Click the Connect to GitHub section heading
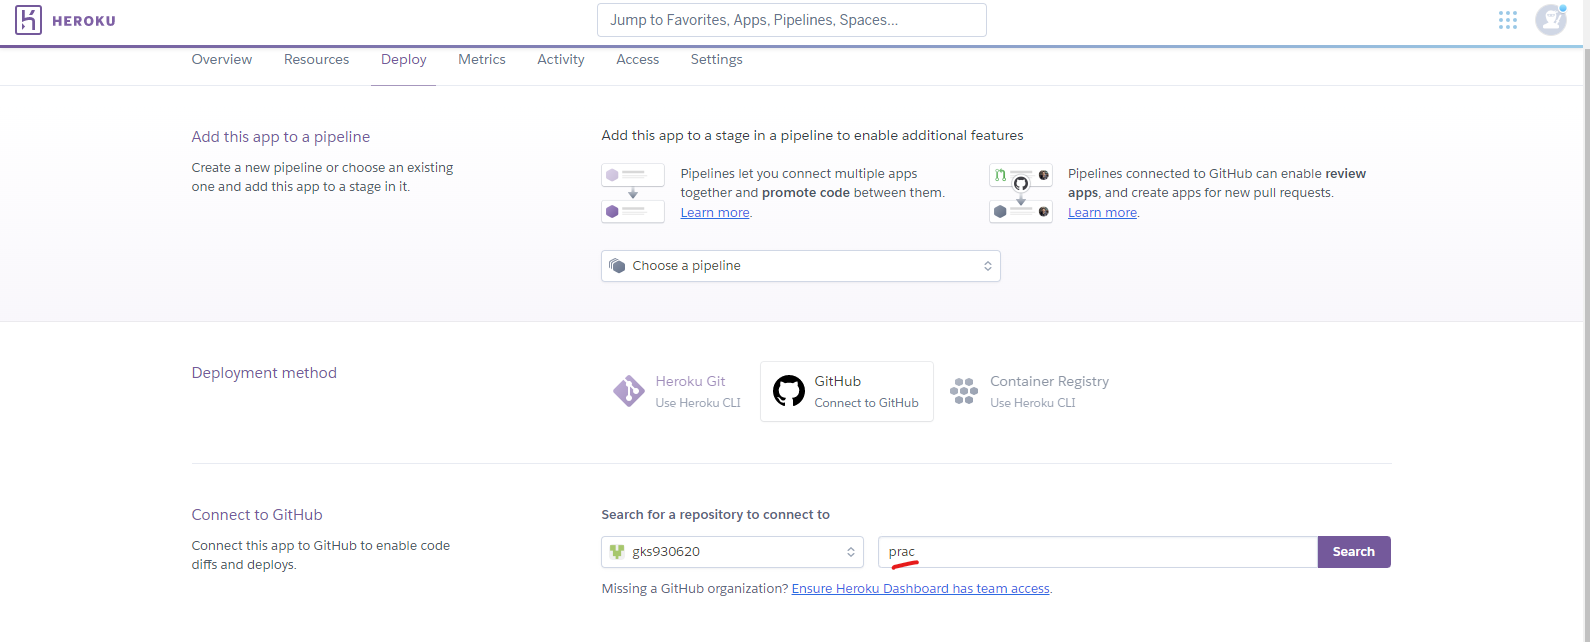Viewport: 1590px width, 642px height. click(x=257, y=515)
